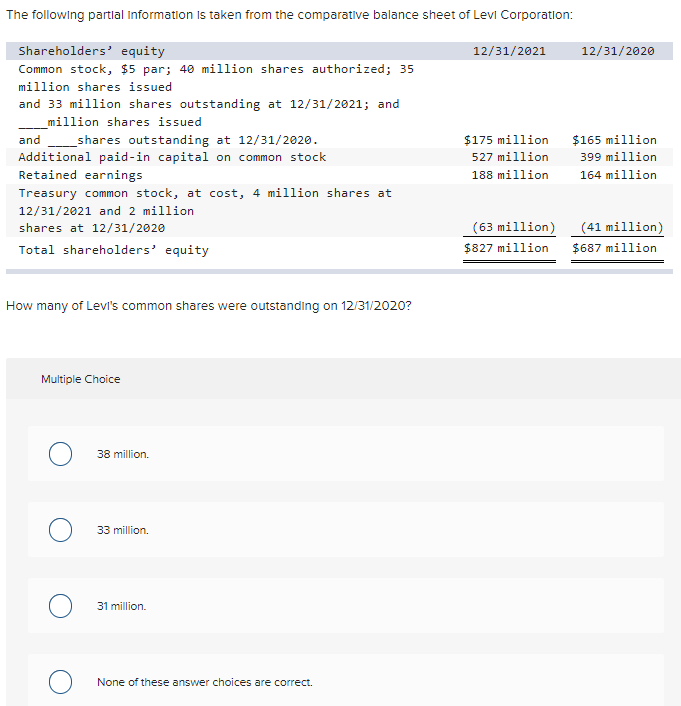
Task: Pick 'None of these answer choices are correct'
Action: 60,682
